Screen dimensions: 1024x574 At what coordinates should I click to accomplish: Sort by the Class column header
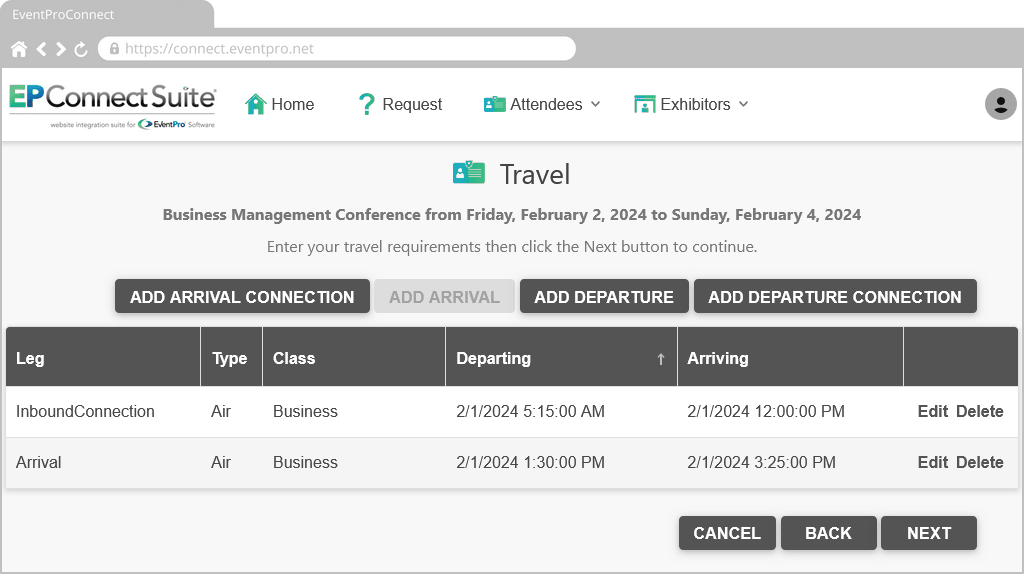click(354, 357)
